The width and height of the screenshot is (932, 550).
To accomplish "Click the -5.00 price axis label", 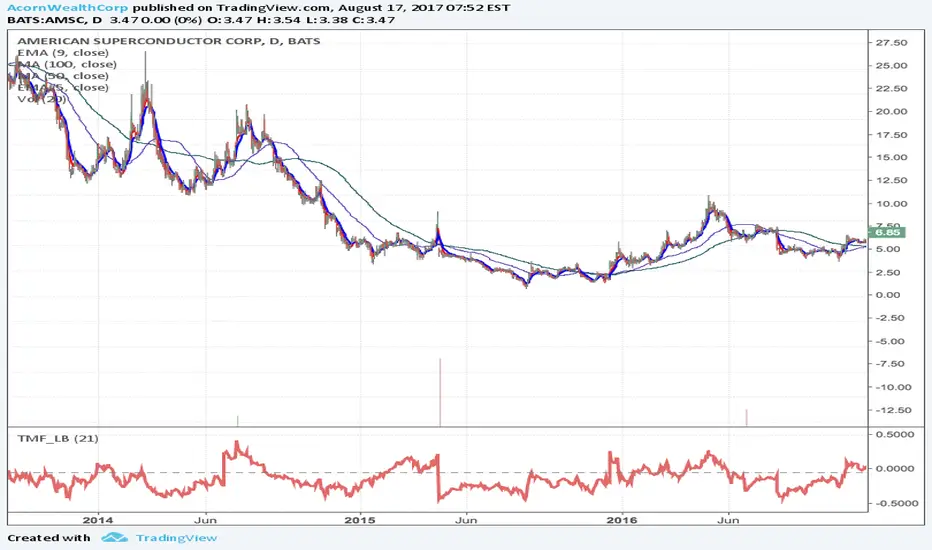I will (x=890, y=341).
